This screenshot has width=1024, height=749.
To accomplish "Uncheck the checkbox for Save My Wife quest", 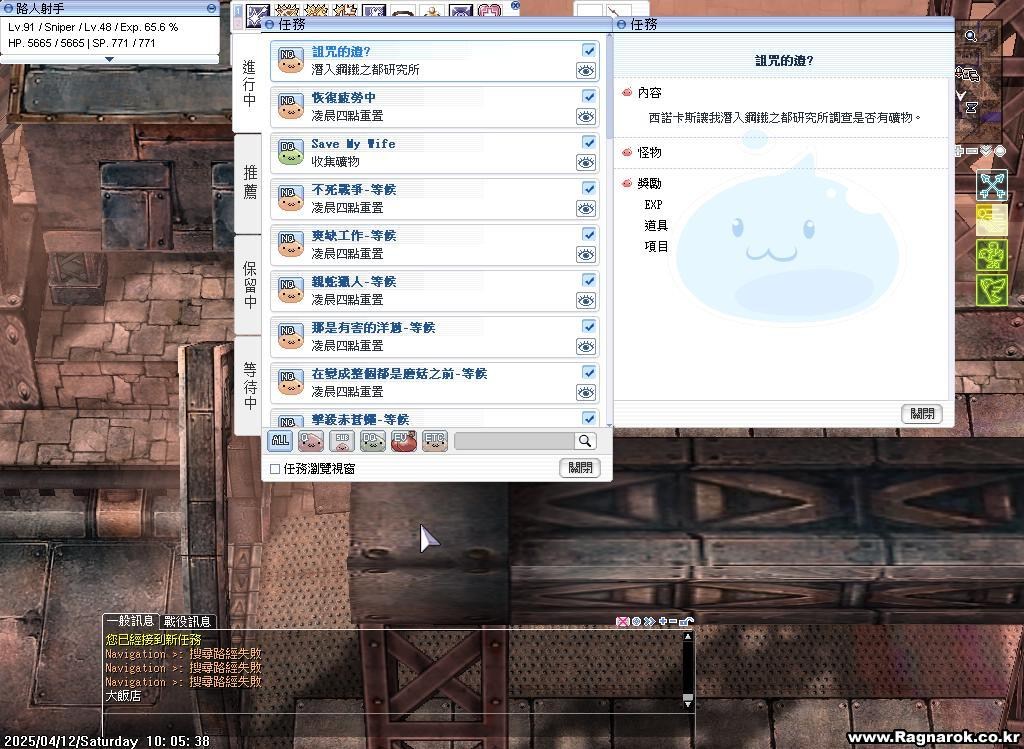I will (x=588, y=142).
